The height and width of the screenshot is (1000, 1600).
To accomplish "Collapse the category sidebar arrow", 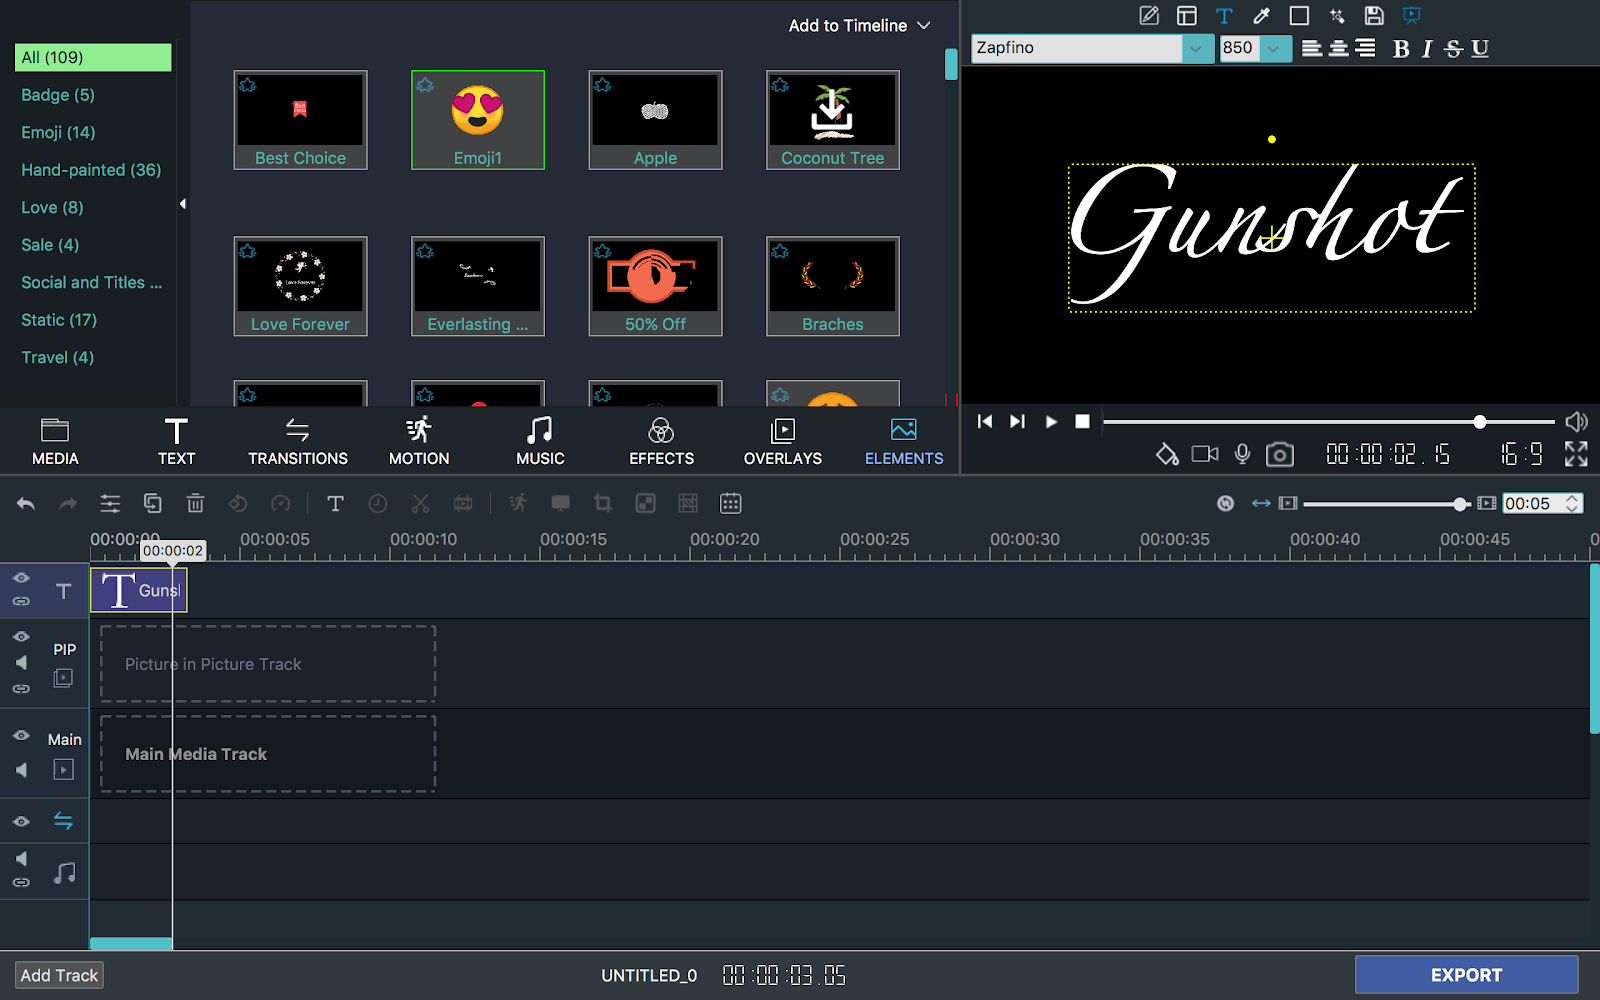I will pyautogui.click(x=183, y=204).
